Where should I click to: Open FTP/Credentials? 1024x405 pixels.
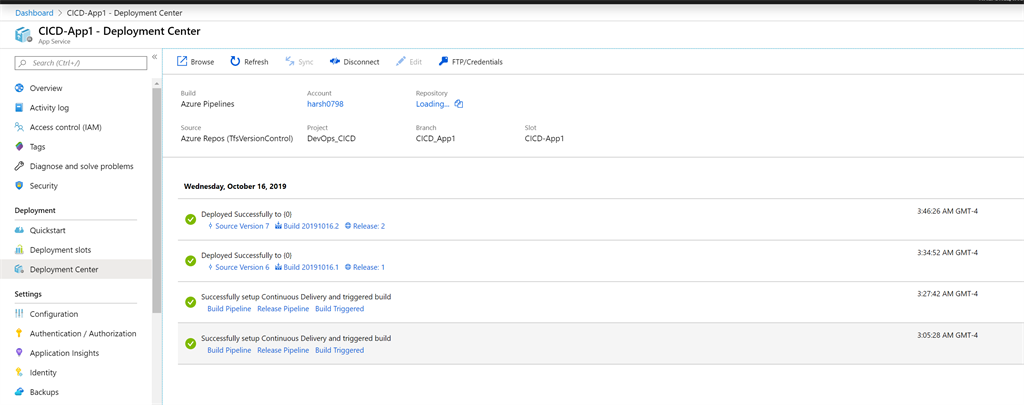pos(470,62)
